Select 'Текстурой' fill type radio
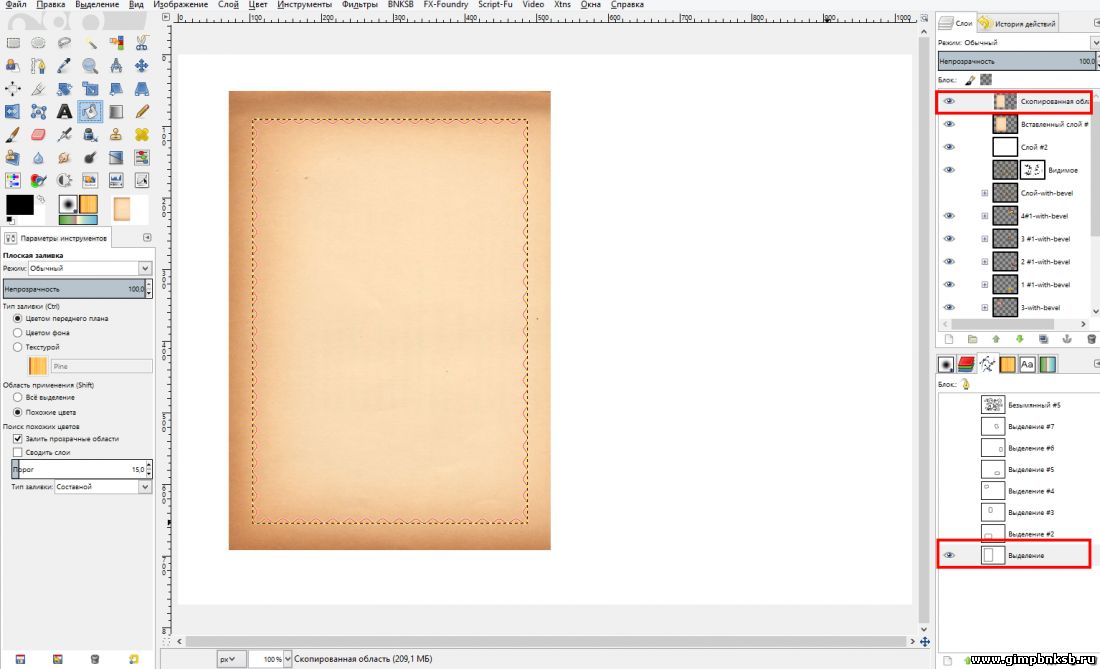Viewport: 1100px width, 669px height. pos(18,346)
